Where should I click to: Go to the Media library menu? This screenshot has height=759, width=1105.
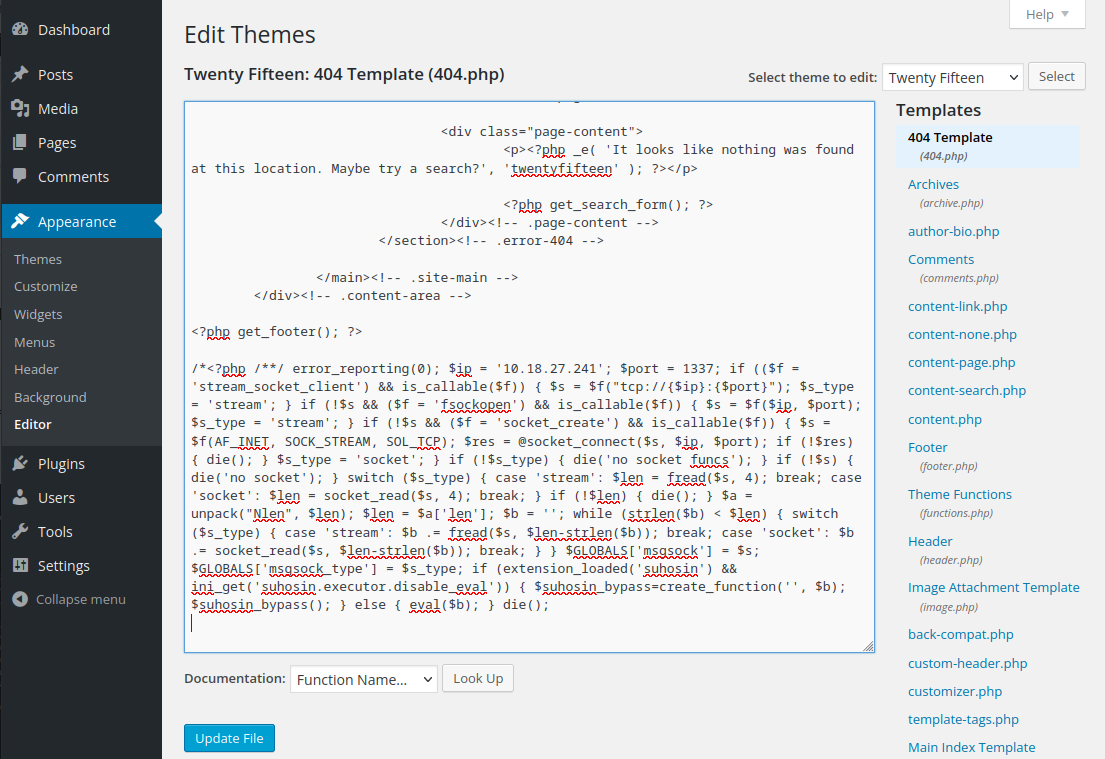pos(58,109)
